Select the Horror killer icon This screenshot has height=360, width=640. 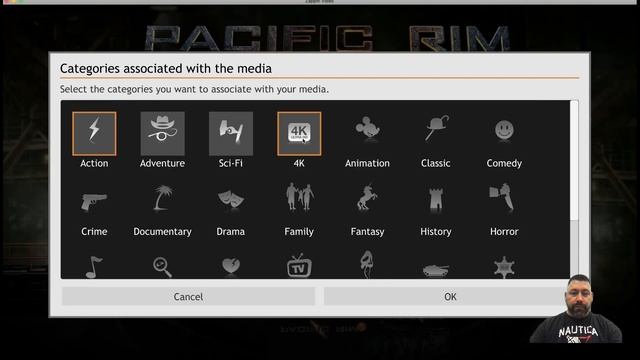click(x=502, y=198)
